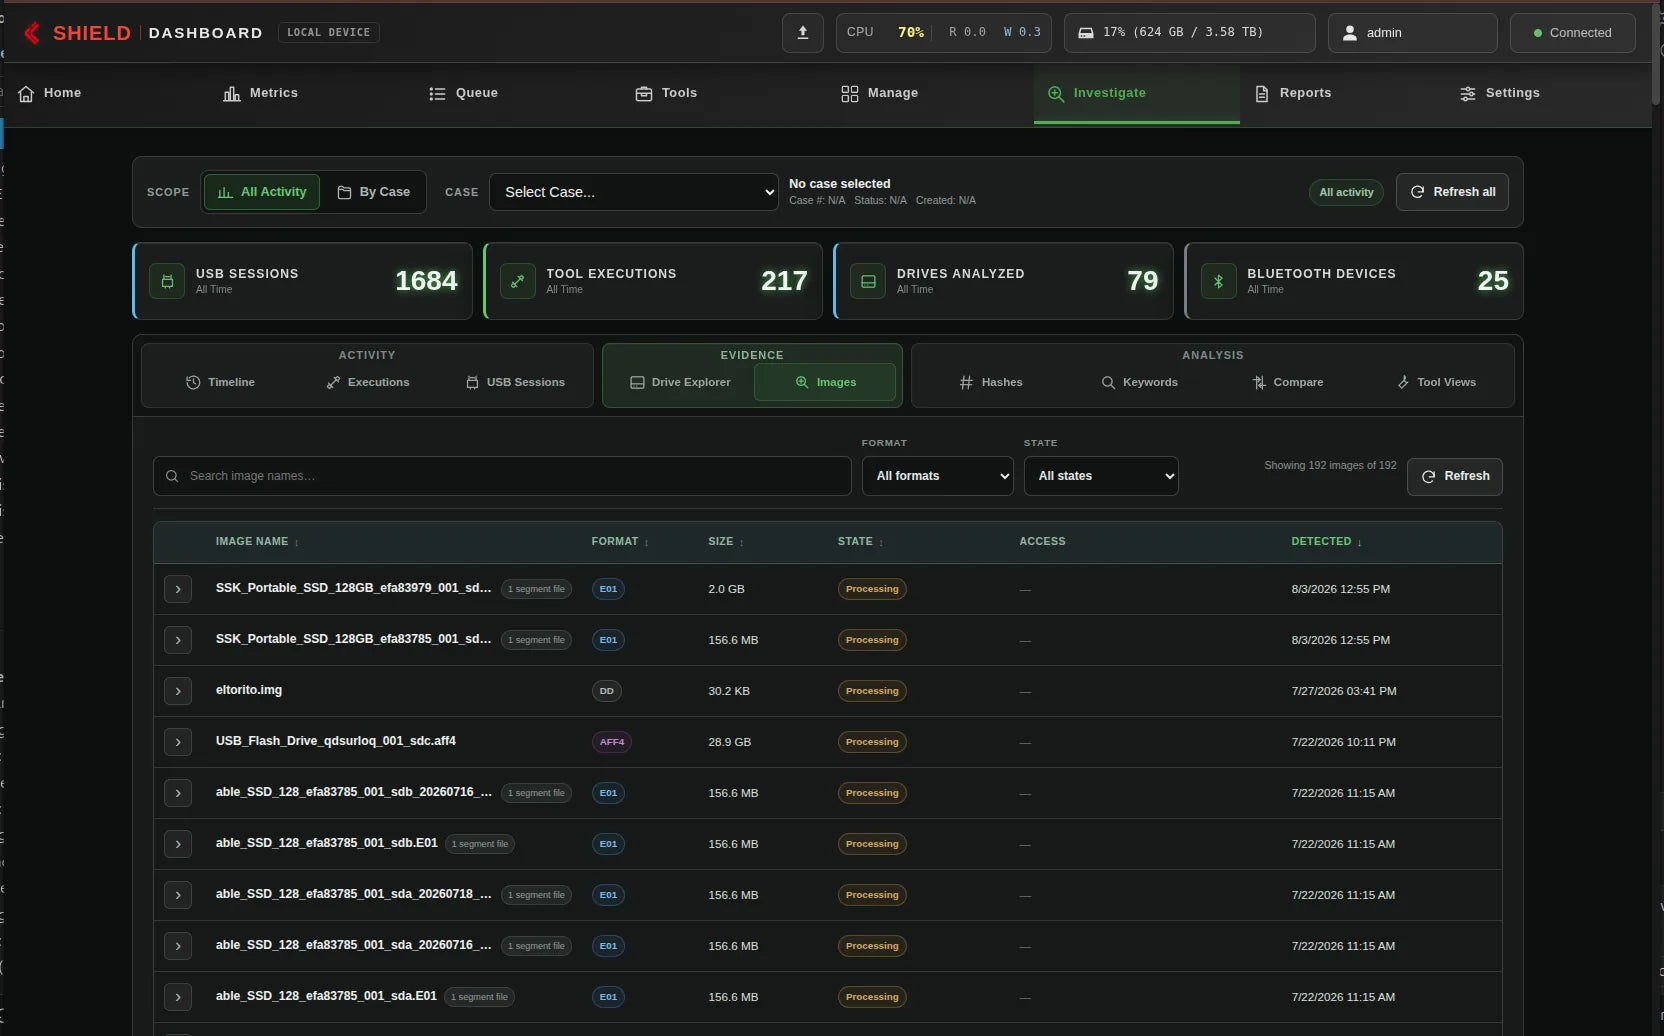Click the Showing 192 images of 192 text
Viewport: 1664px width, 1036px height.
(x=1330, y=466)
